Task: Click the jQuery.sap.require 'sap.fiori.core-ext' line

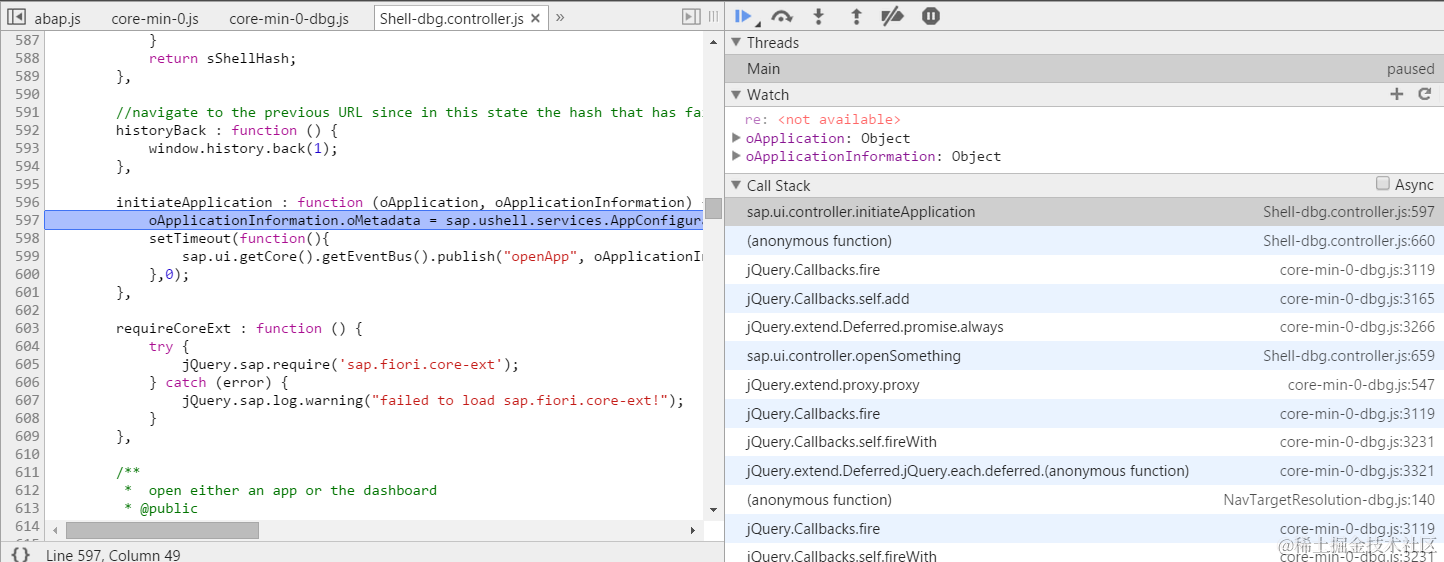Action: 350,364
